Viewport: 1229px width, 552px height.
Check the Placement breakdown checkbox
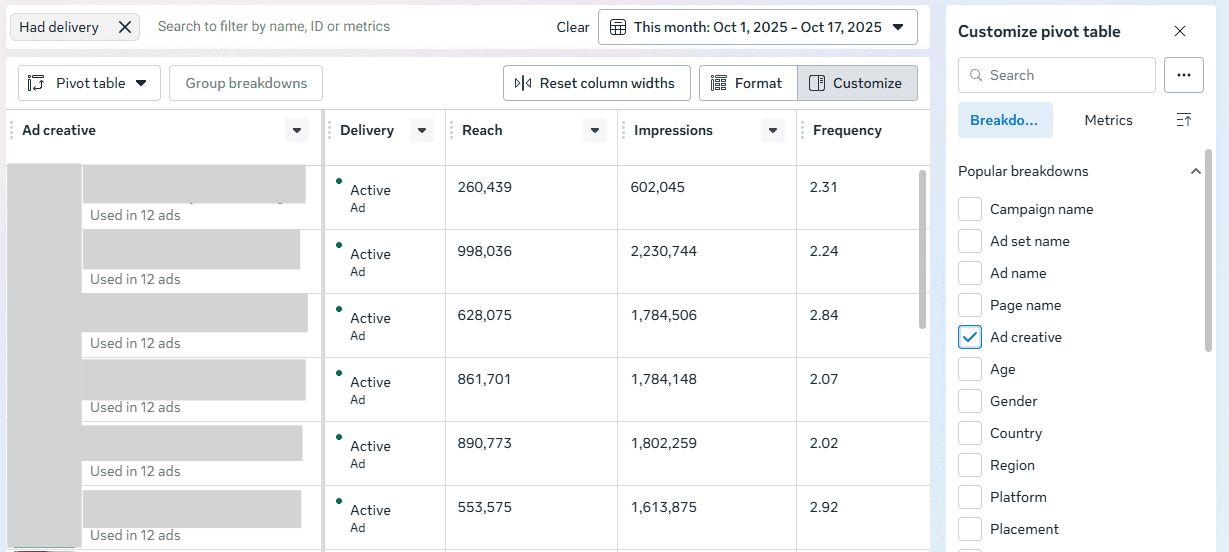pyautogui.click(x=970, y=529)
